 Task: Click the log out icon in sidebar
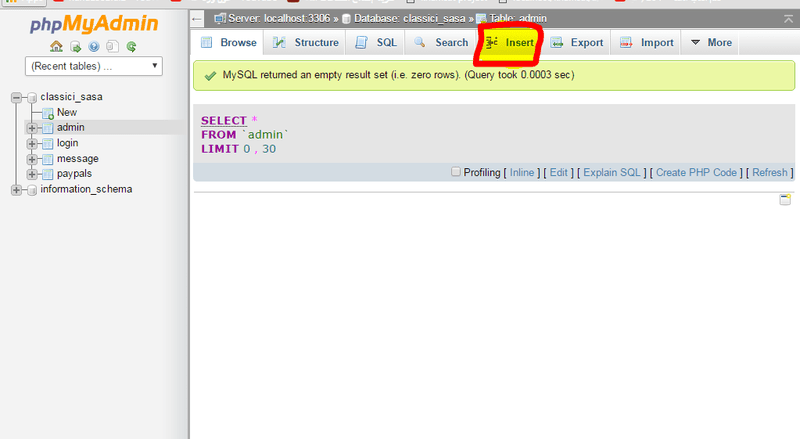click(76, 47)
